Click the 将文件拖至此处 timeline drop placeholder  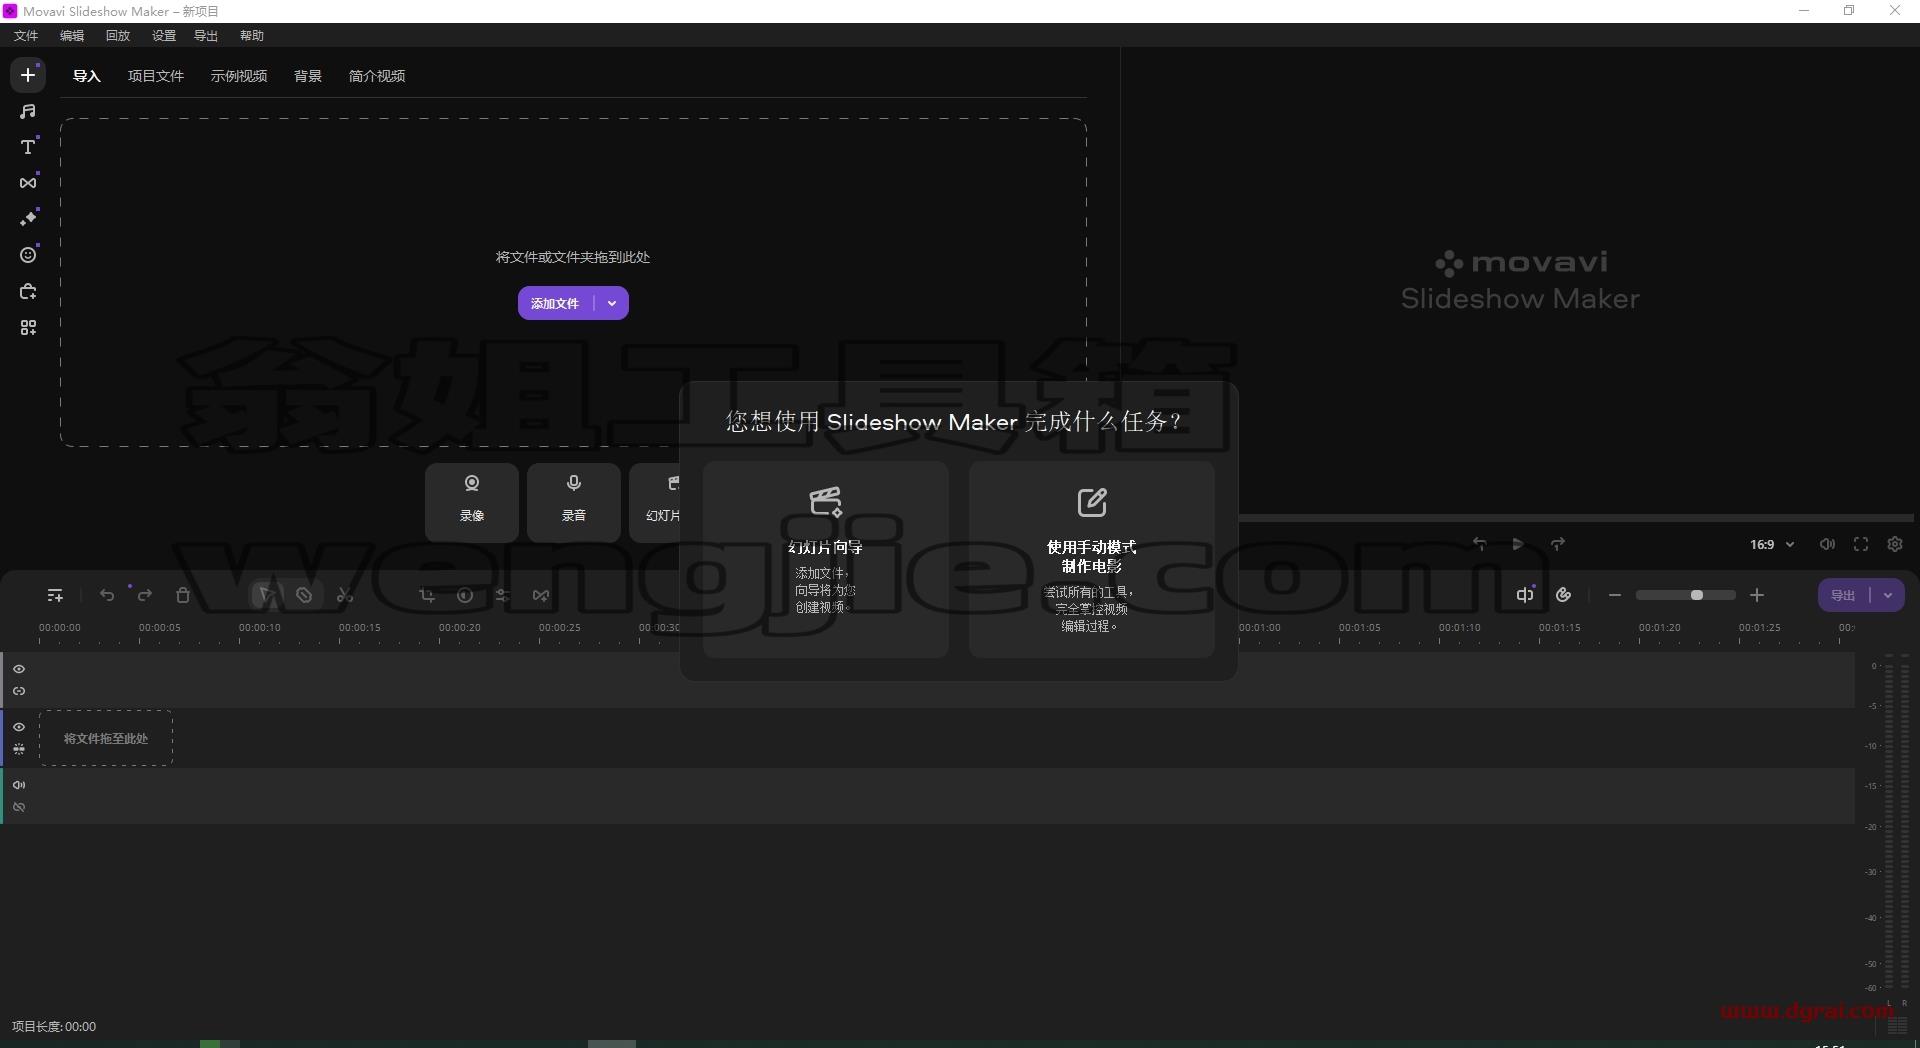(x=106, y=738)
